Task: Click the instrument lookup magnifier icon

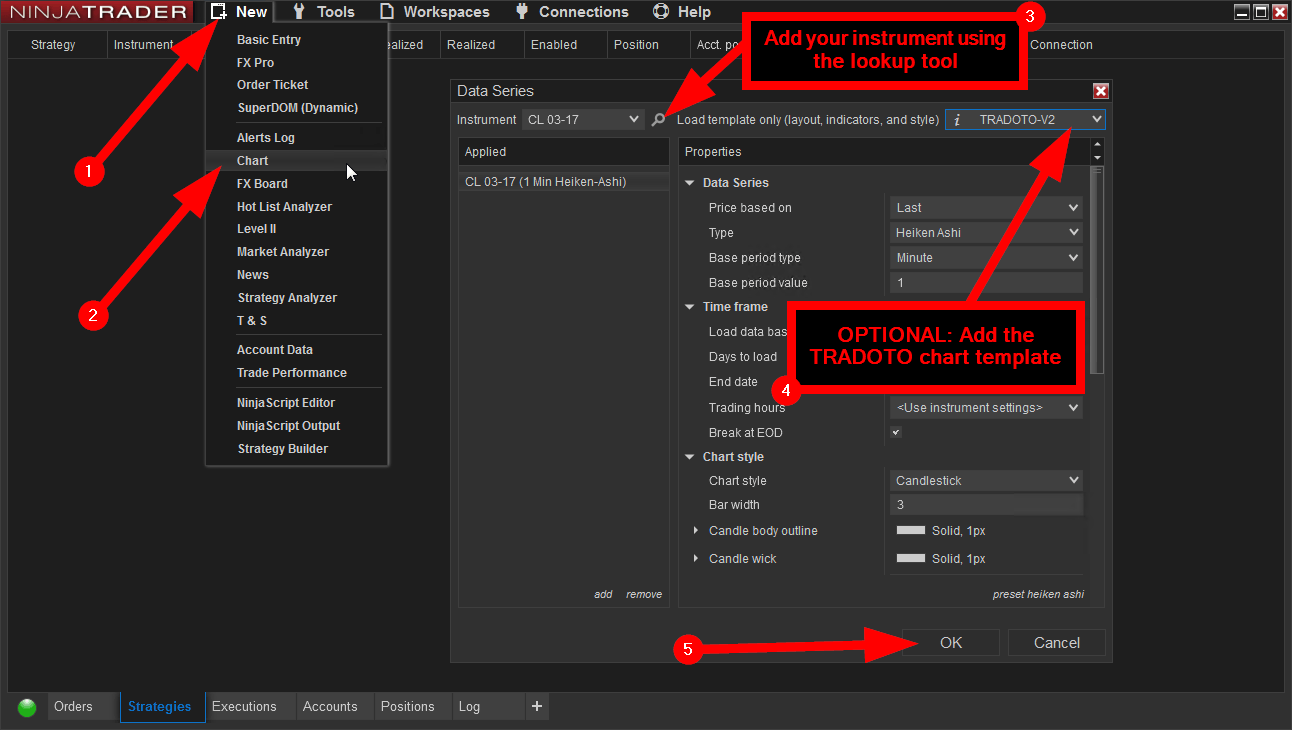Action: [x=658, y=120]
